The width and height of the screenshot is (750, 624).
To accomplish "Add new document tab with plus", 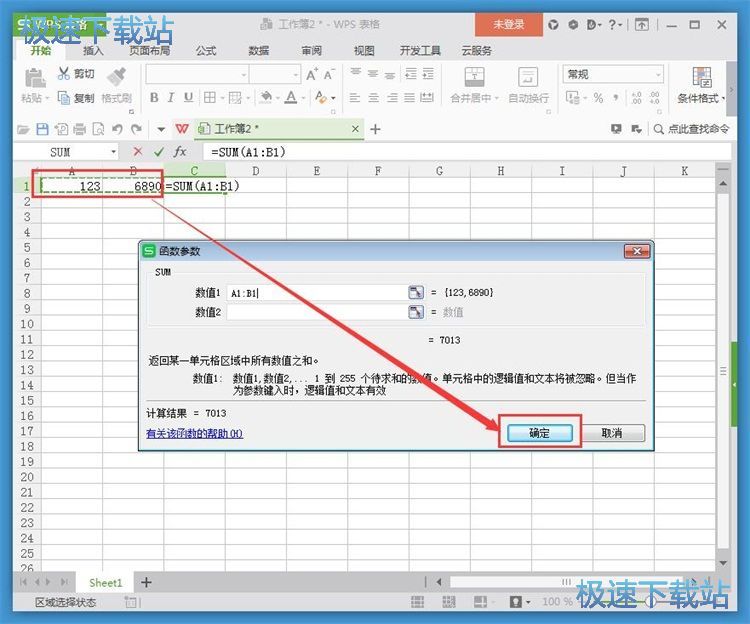I will coord(375,129).
